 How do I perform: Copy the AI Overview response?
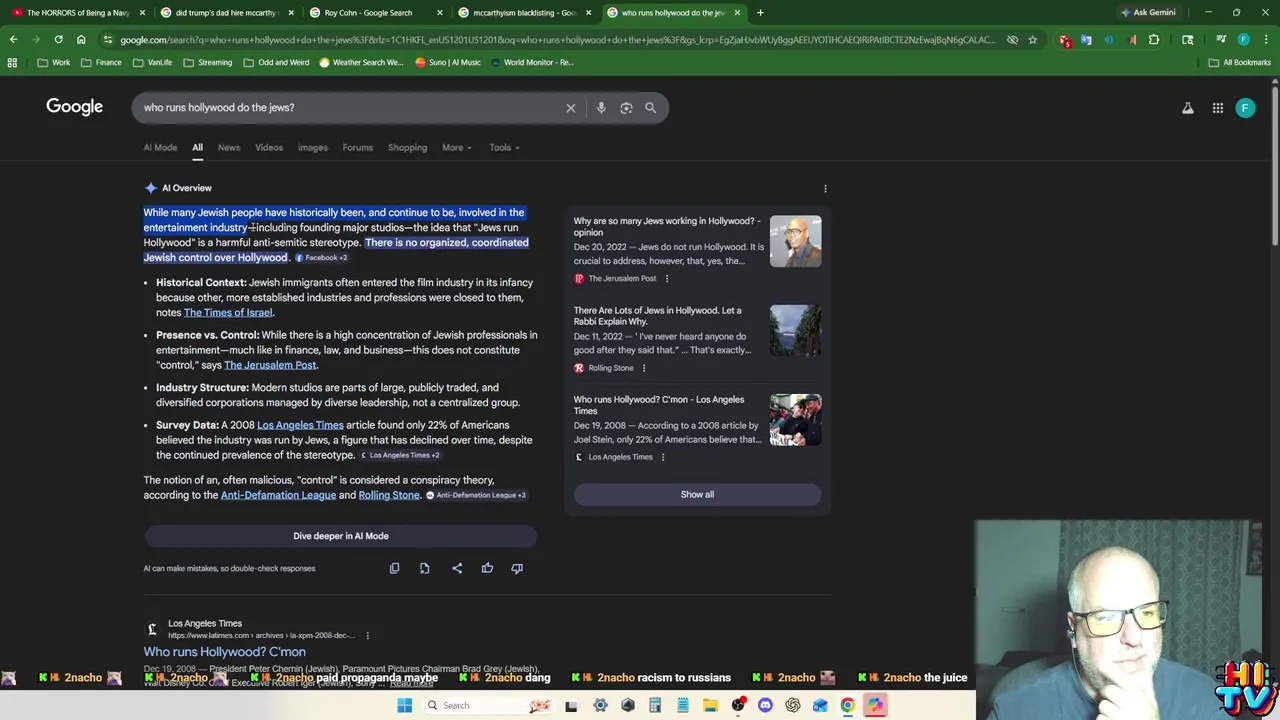pyautogui.click(x=394, y=568)
